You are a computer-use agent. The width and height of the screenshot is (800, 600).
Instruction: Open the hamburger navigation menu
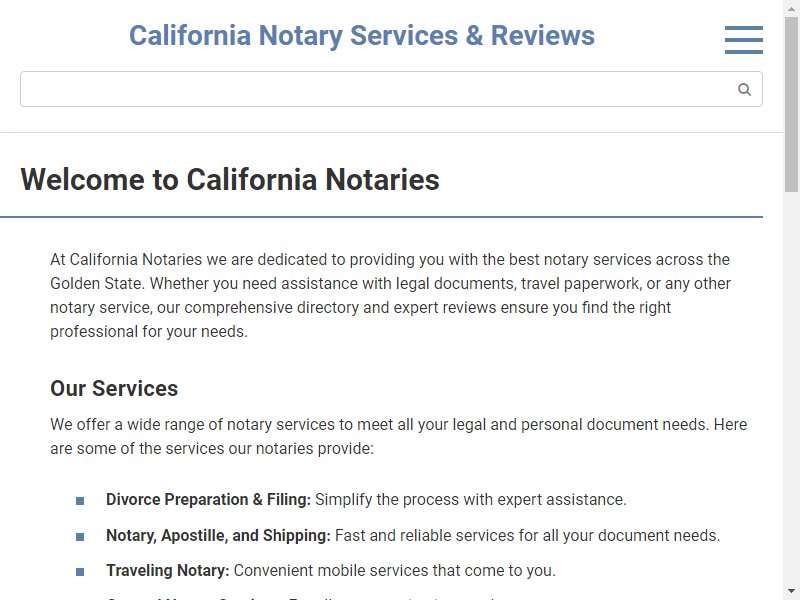(x=743, y=39)
